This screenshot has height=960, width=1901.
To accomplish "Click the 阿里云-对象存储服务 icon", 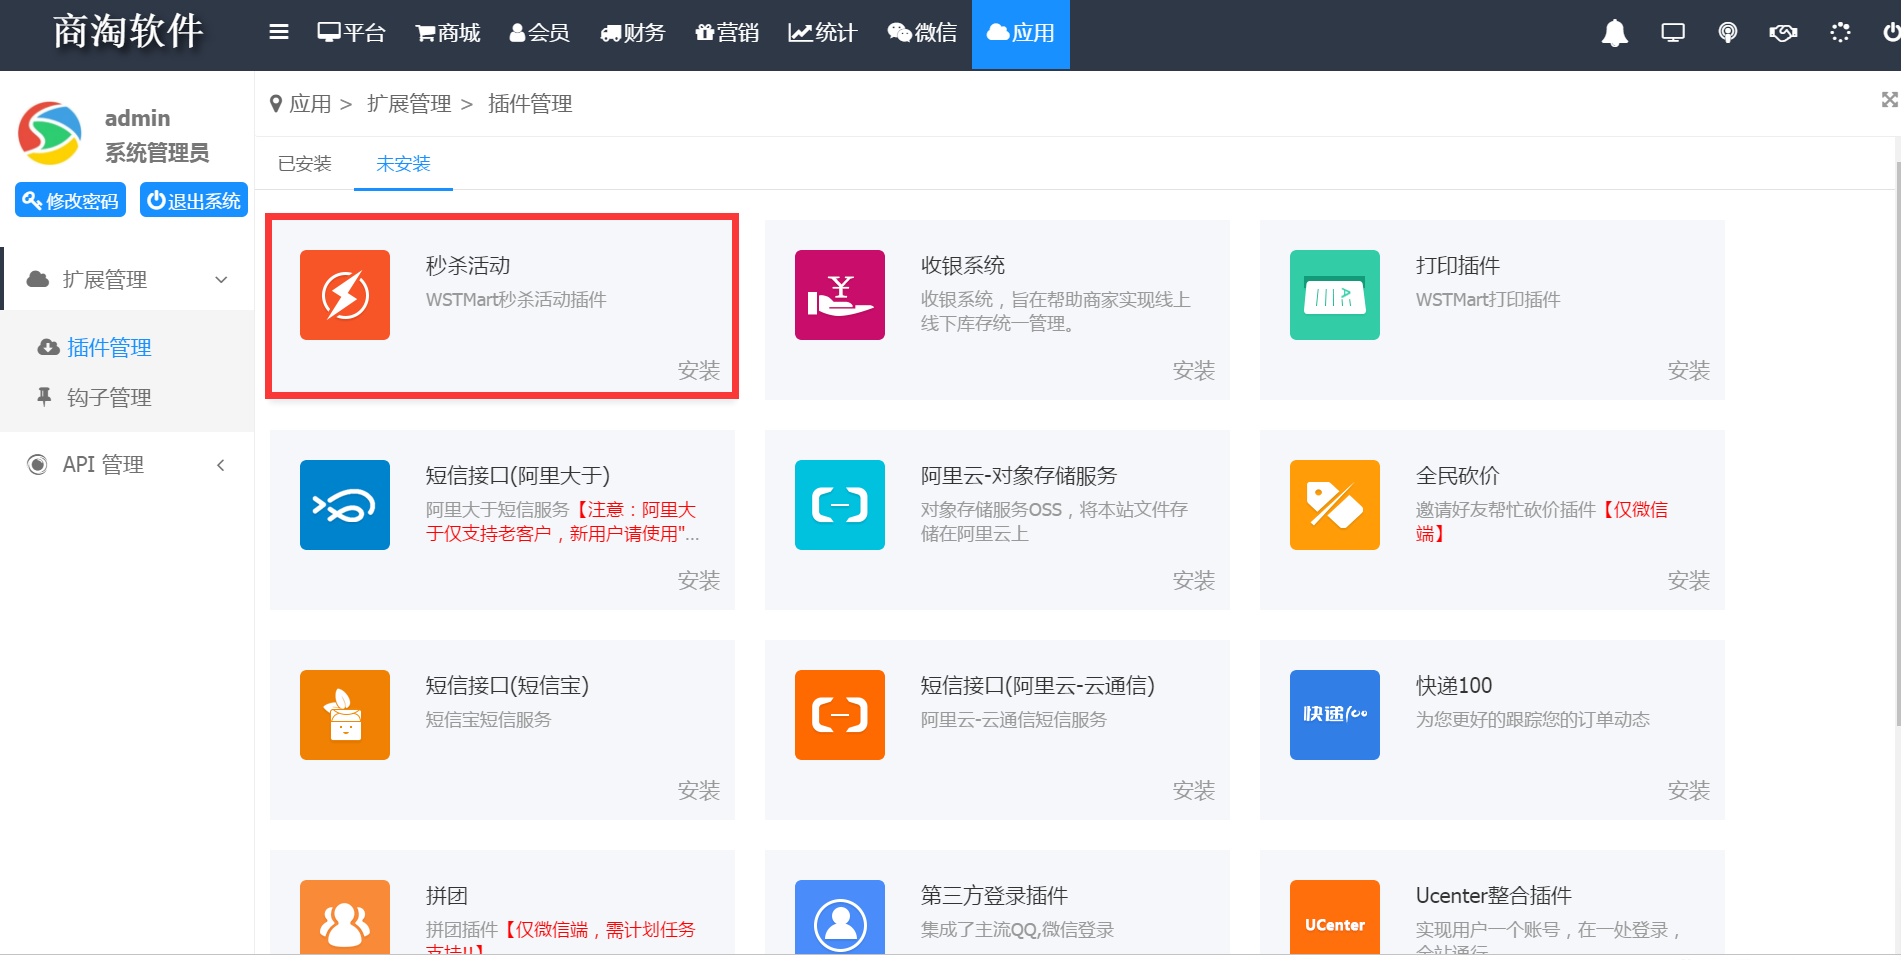I will (840, 505).
